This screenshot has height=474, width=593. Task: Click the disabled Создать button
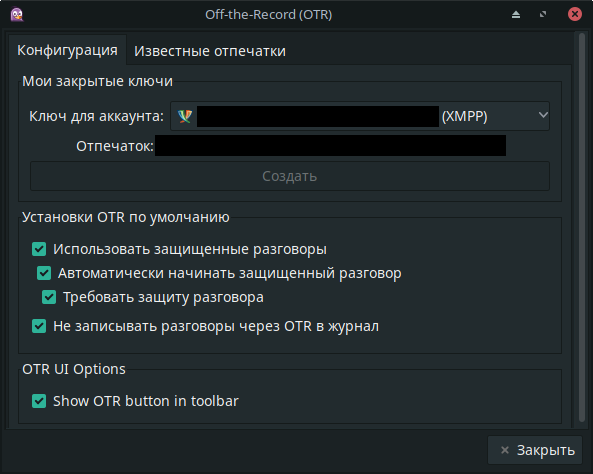290,176
